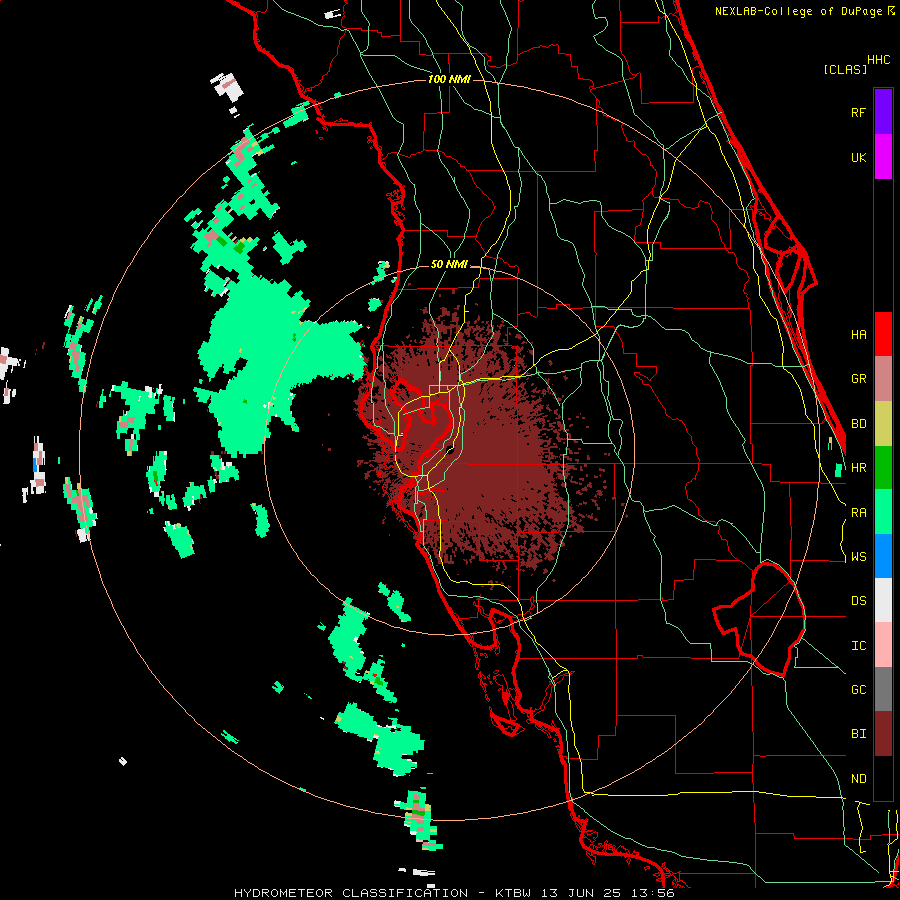Image resolution: width=900 pixels, height=900 pixels.
Task: Select the GC gray legend swatch
Action: (883, 689)
